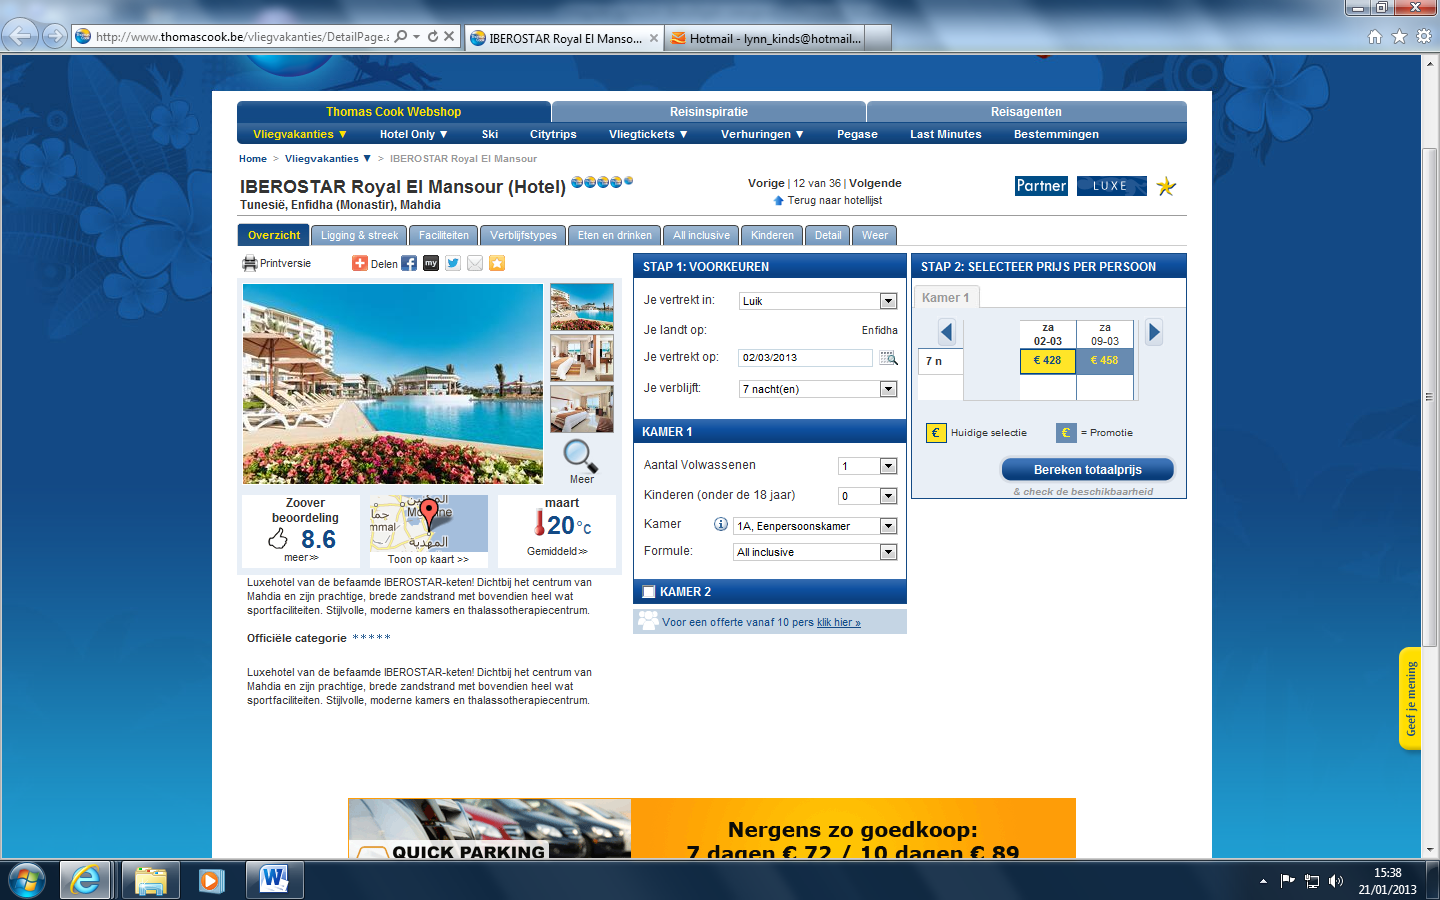Viewport: 1440px width, 900px height.
Task: Go back with the browser back button
Action: 20,37
